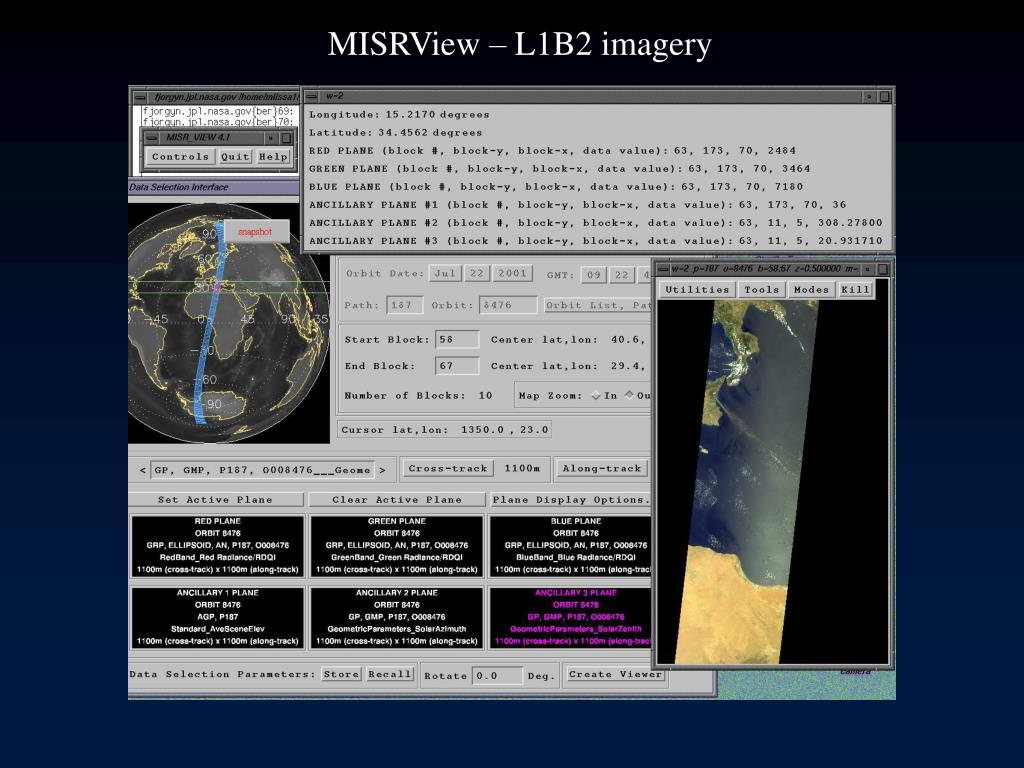Screen dimensions: 1024x768
Task: Select the BLUE PLANE panel
Action: 571,546
